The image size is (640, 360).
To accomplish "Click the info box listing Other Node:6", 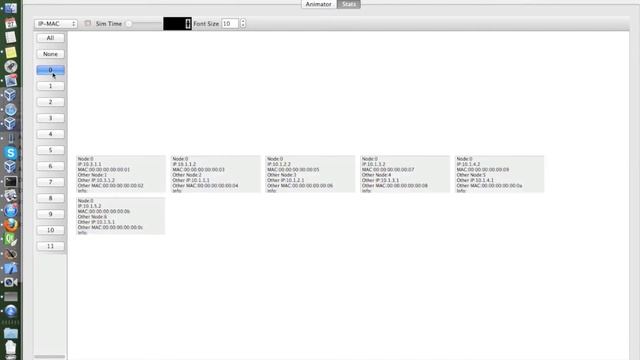I will click(x=120, y=216).
